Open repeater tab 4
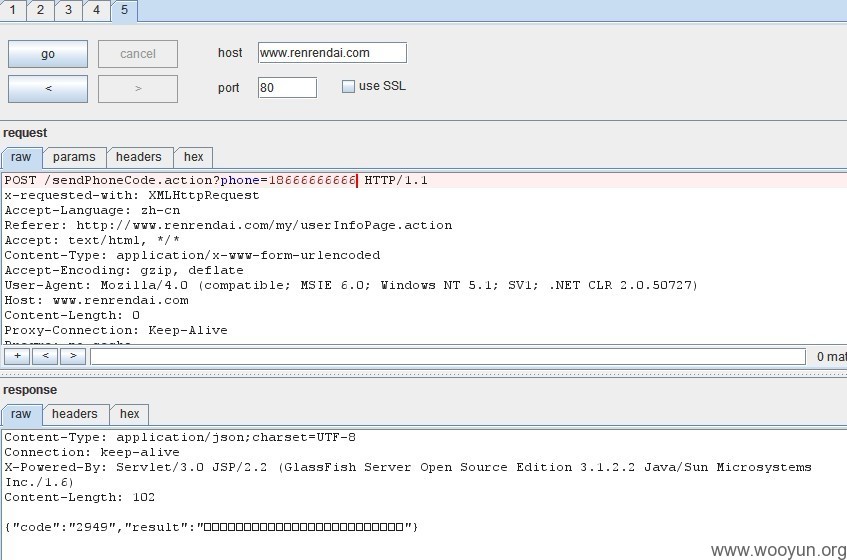 [x=96, y=10]
